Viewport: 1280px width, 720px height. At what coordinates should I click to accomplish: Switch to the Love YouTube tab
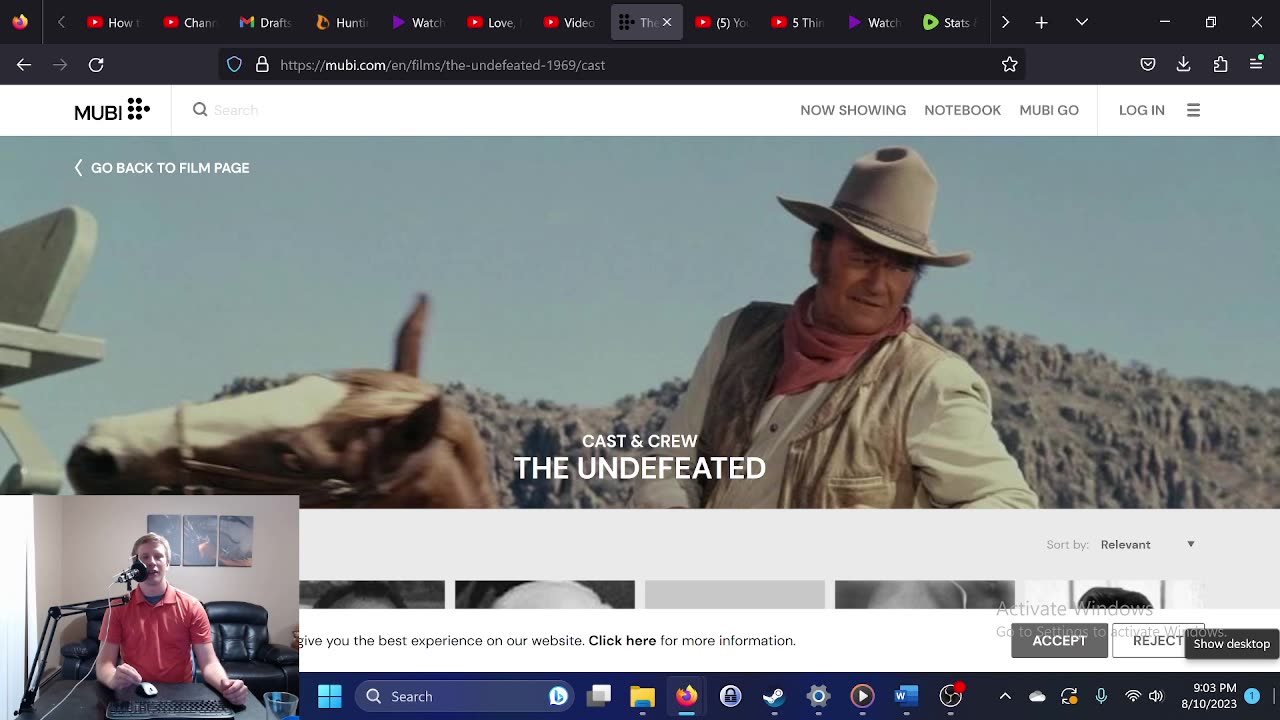(x=495, y=22)
